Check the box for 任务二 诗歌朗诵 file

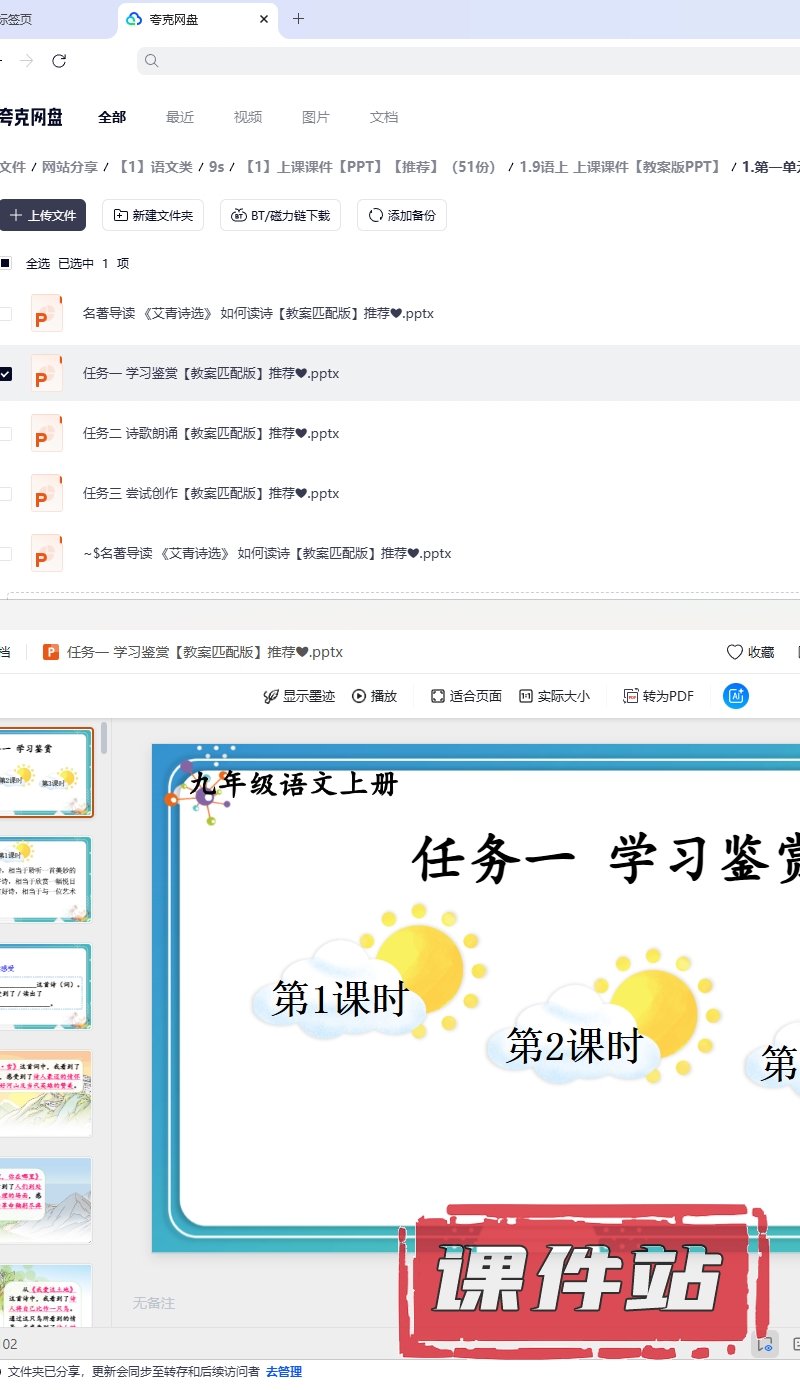[6, 434]
